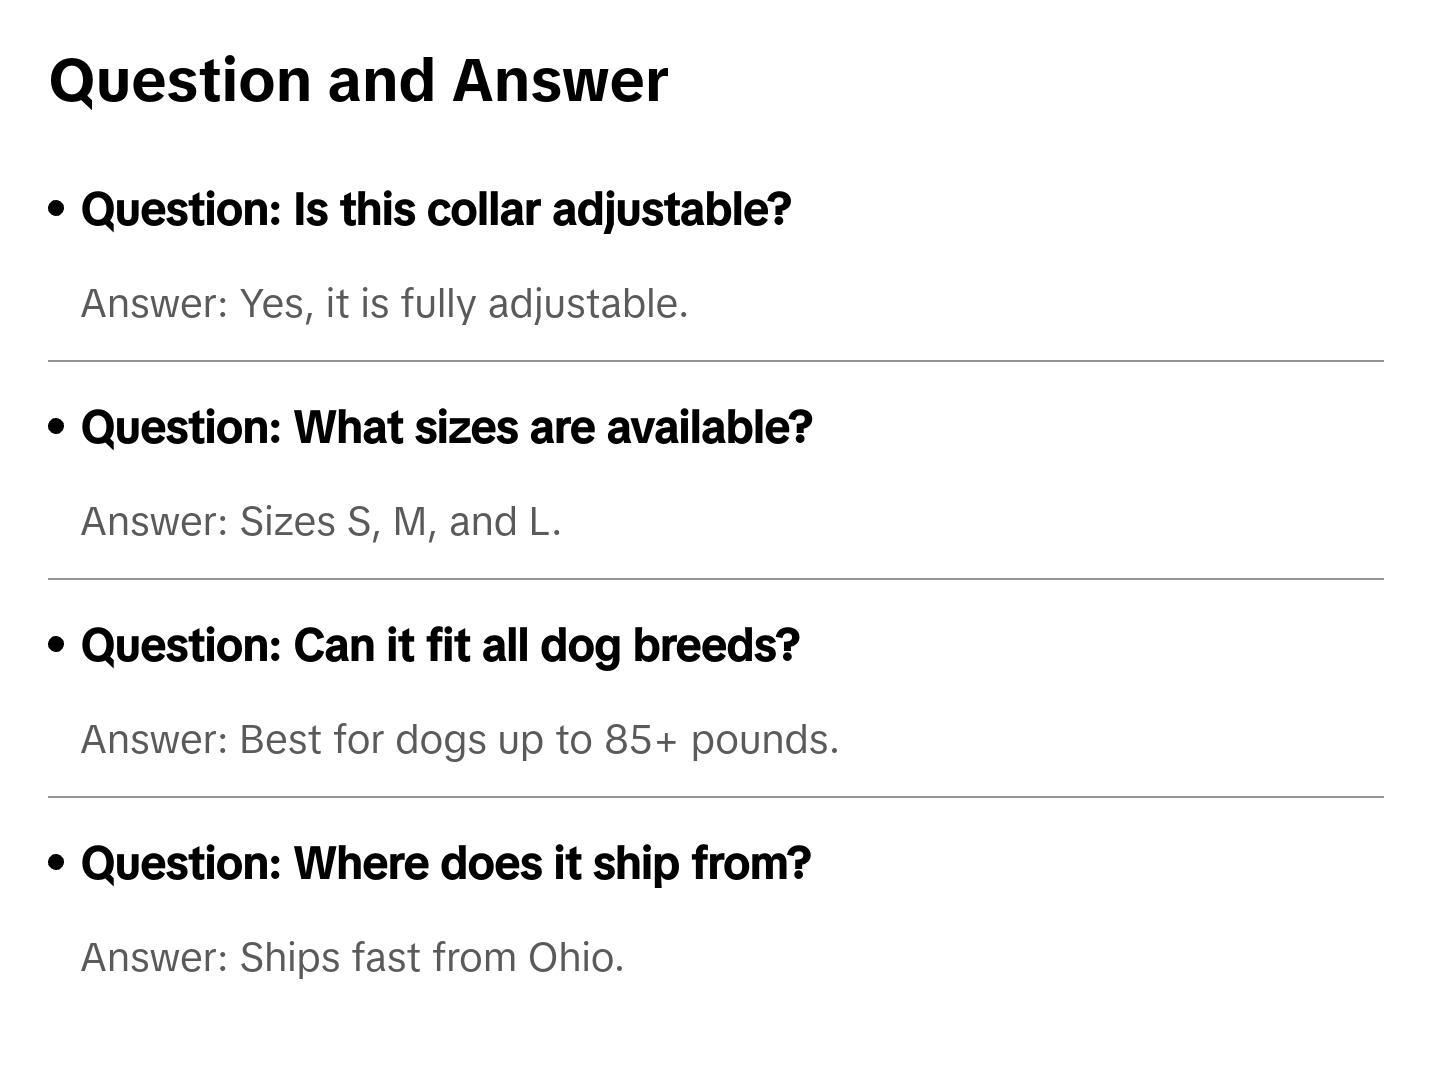
Task: Click the divider line below the sizes answer
Action: point(716,579)
